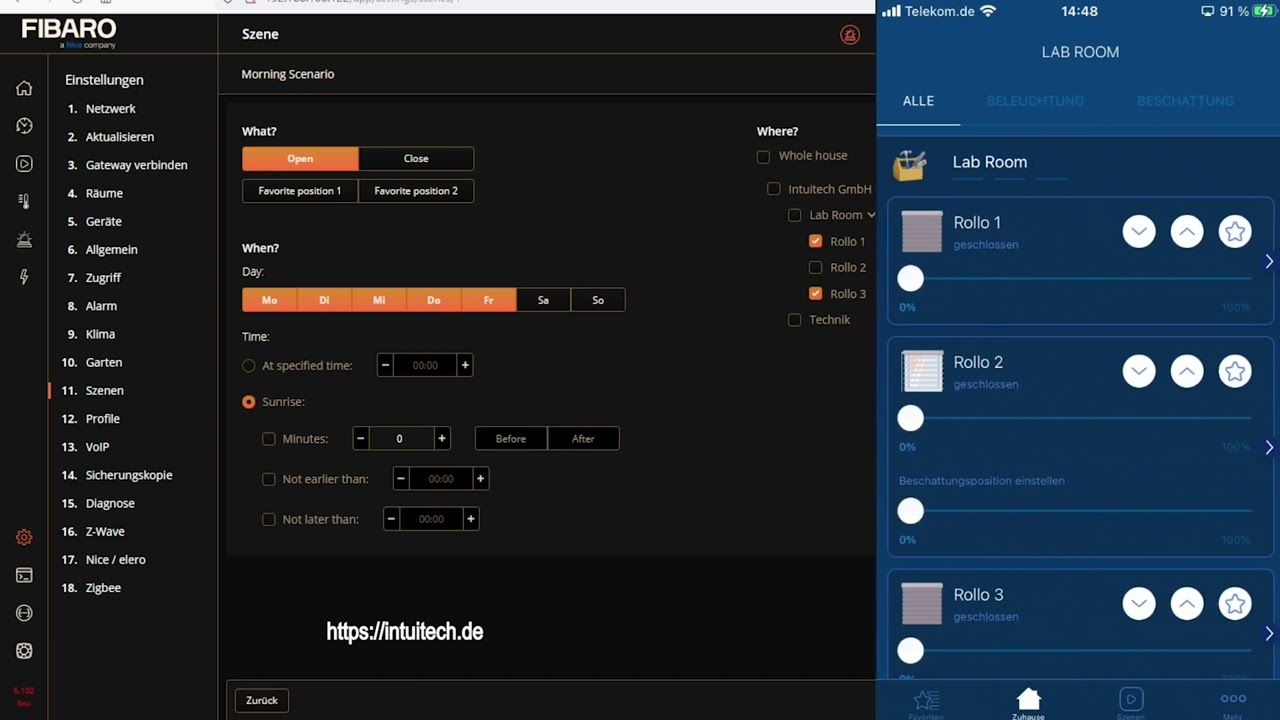Lower Rollo 2 with its down arrow
This screenshot has width=1280, height=720.
click(1139, 372)
